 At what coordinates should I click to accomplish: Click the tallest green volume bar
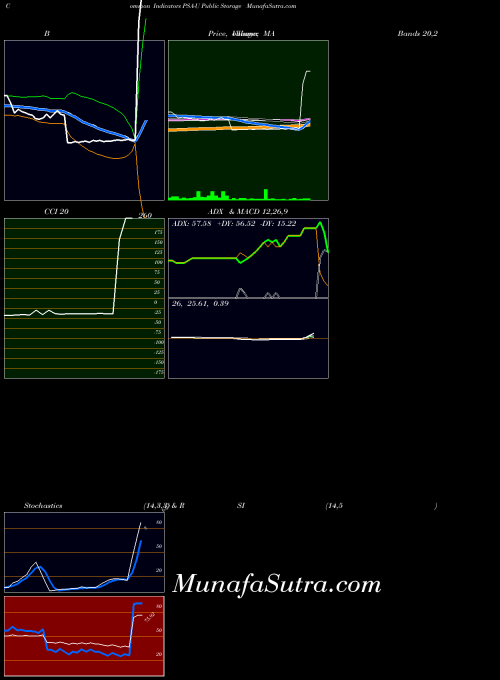(x=266, y=194)
